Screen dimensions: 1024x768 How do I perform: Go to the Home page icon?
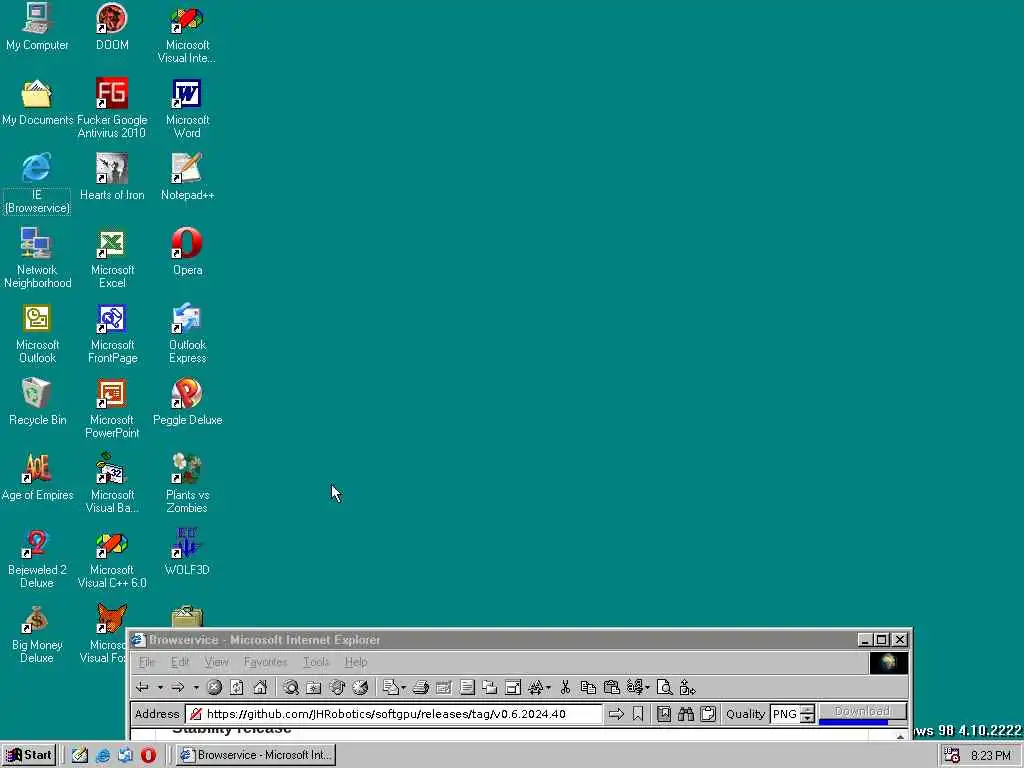[260, 687]
